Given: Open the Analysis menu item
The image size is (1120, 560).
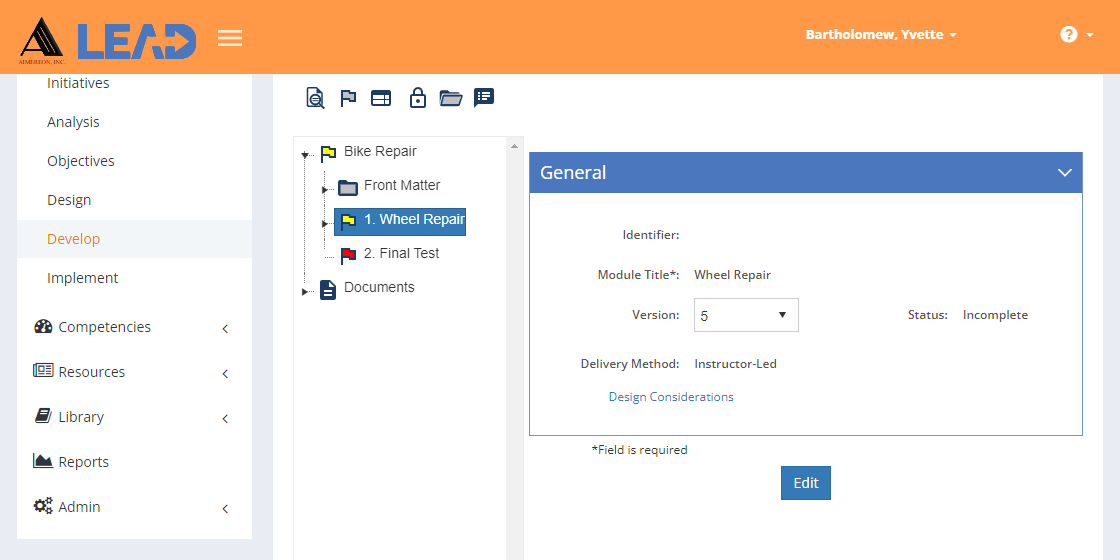Looking at the screenshot, I should coord(73,122).
